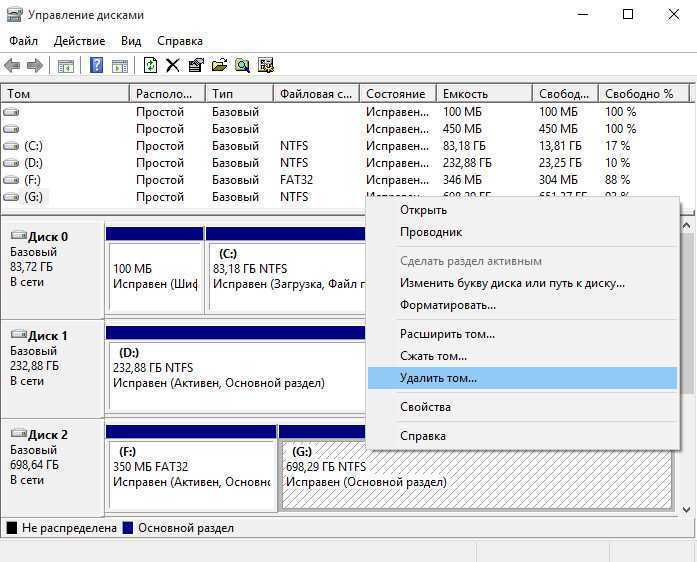Select the drive icon of volume (F:)
Screen dimensions: 697x562
[x=11, y=180]
